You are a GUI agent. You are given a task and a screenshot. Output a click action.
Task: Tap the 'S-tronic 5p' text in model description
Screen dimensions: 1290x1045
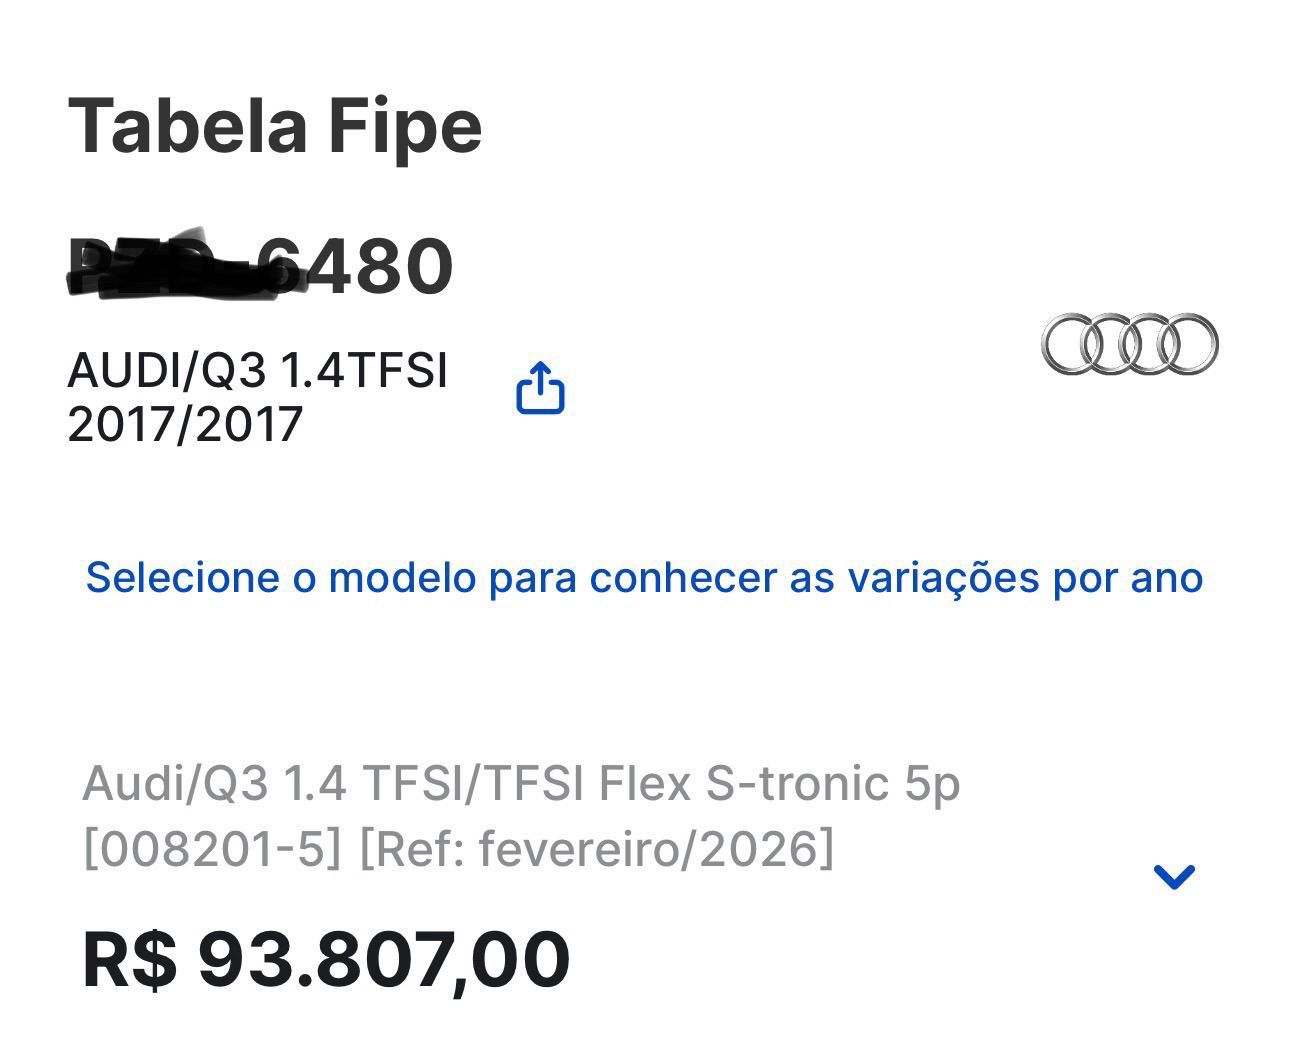coord(832,783)
